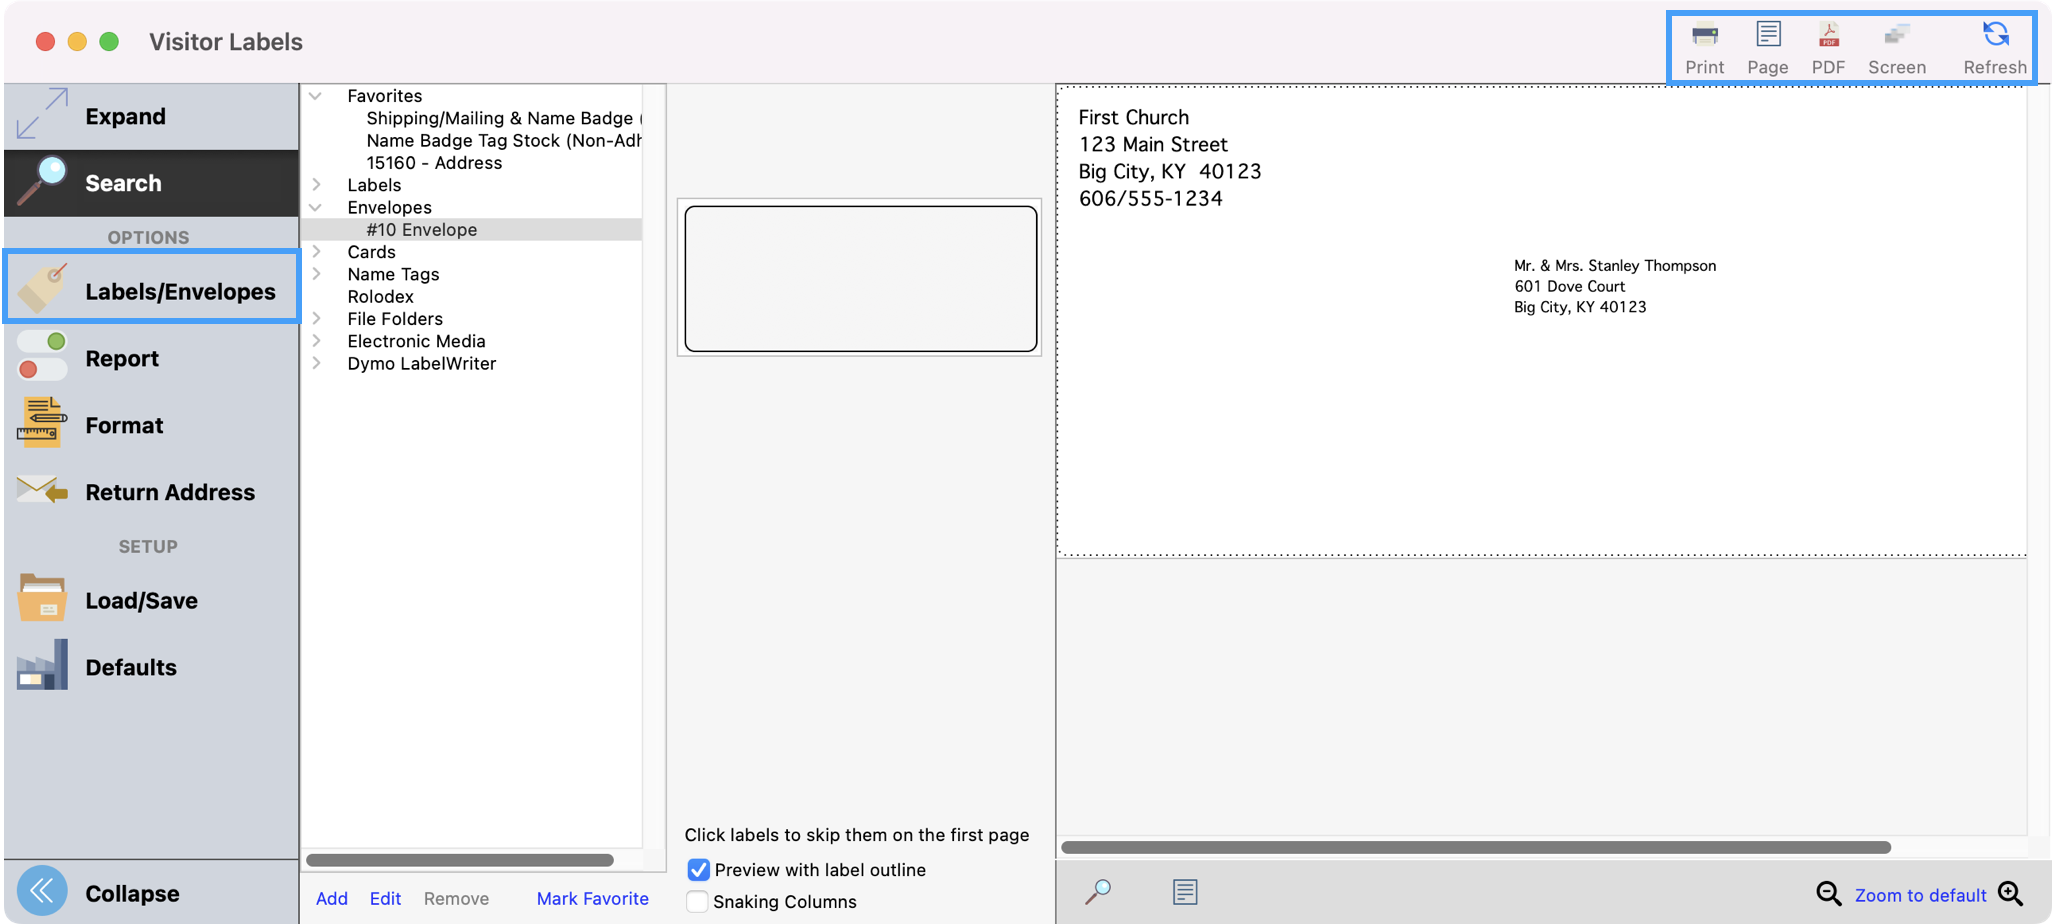Open the PDF export icon

[x=1828, y=37]
